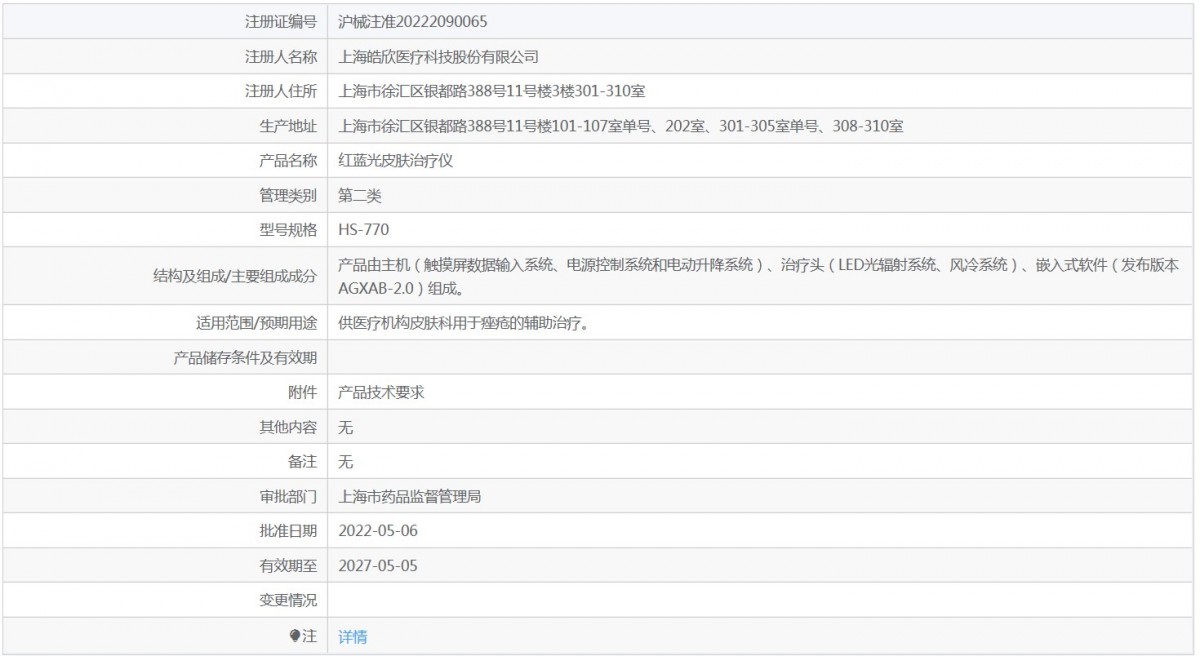The height and width of the screenshot is (656, 1200).
Task: Click the 附件 label
Action: (302, 392)
